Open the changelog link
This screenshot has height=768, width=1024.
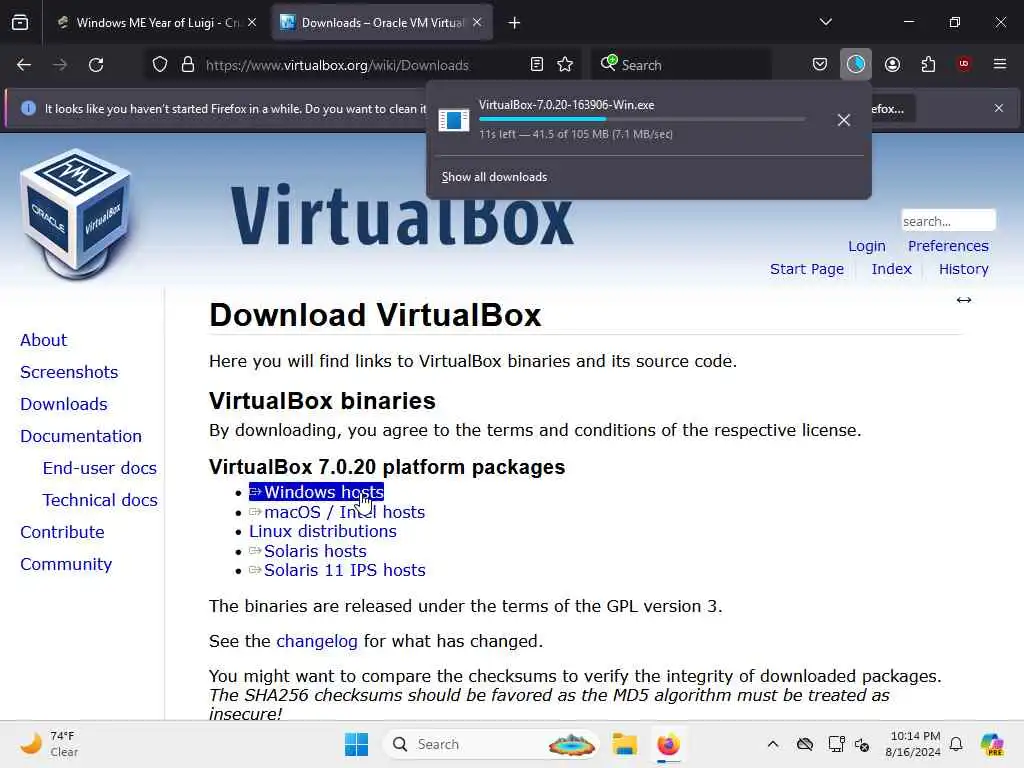pyautogui.click(x=317, y=641)
